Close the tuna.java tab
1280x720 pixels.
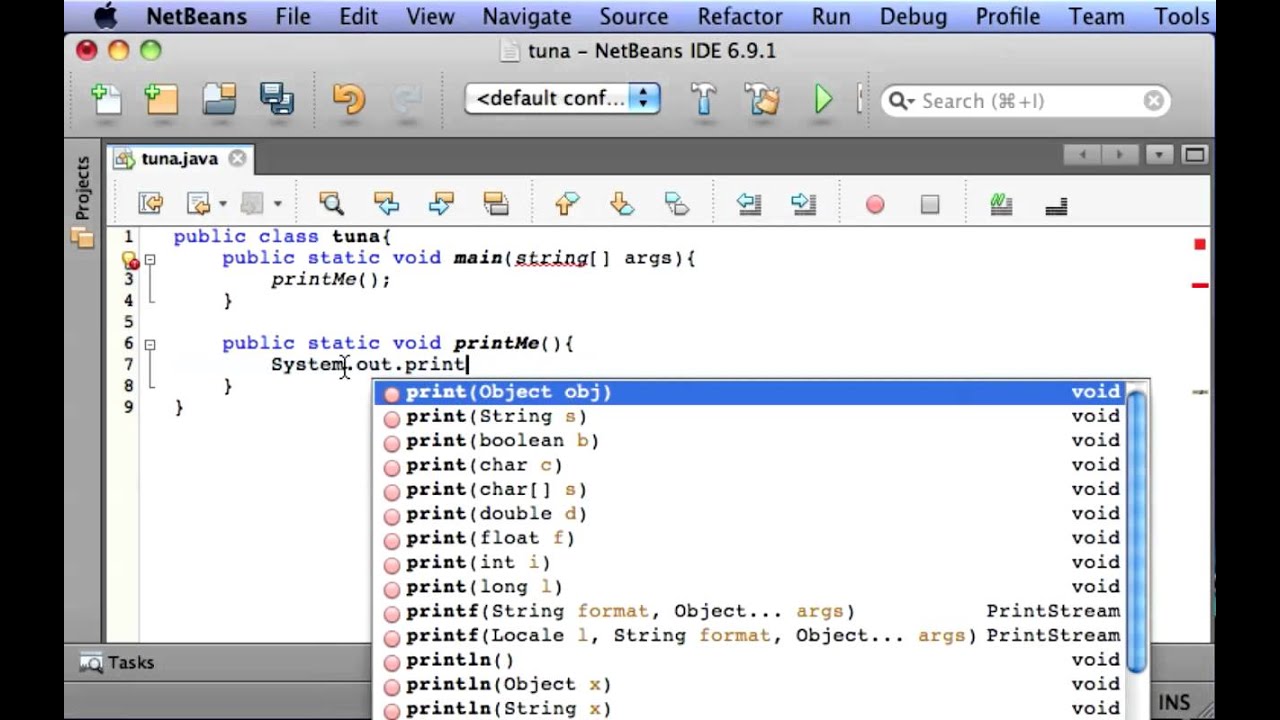click(237, 158)
